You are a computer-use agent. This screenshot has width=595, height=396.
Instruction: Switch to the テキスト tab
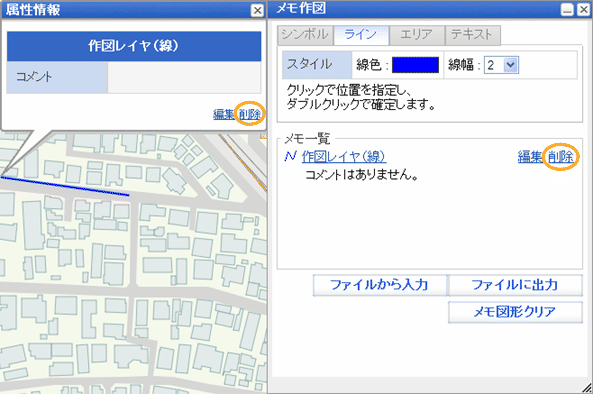(x=472, y=35)
